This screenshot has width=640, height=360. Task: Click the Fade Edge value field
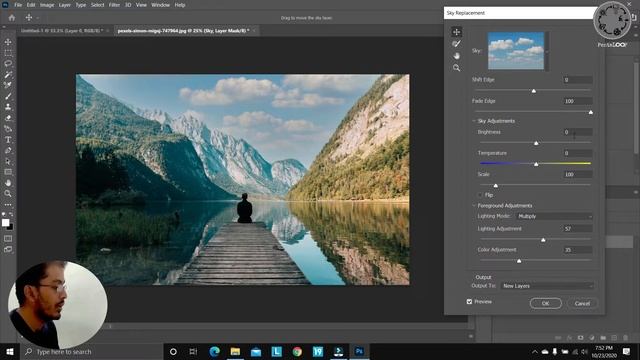(578, 101)
